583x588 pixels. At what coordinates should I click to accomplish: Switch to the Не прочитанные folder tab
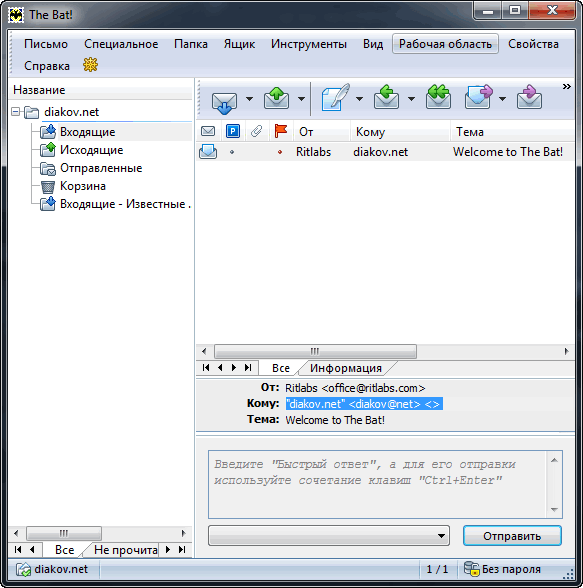(x=126, y=550)
